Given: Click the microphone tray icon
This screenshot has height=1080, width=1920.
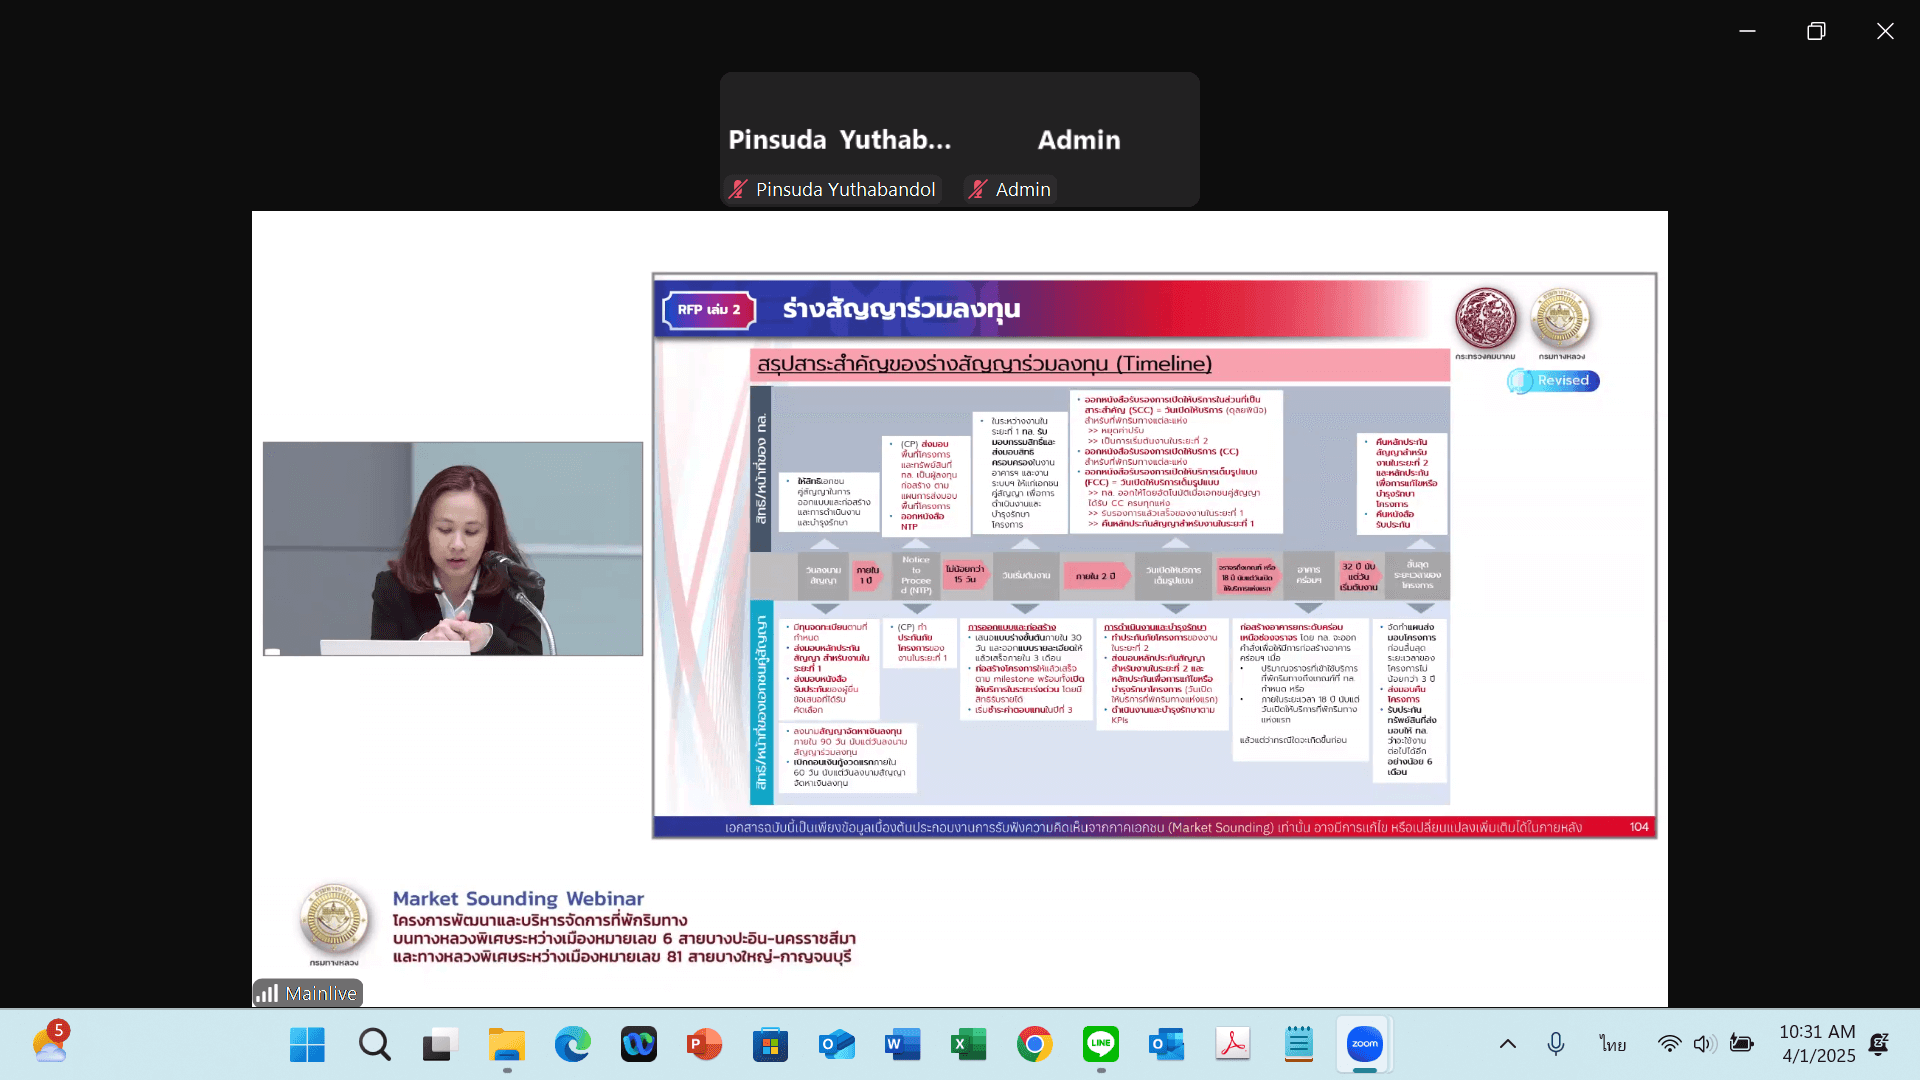Looking at the screenshot, I should point(1556,1044).
